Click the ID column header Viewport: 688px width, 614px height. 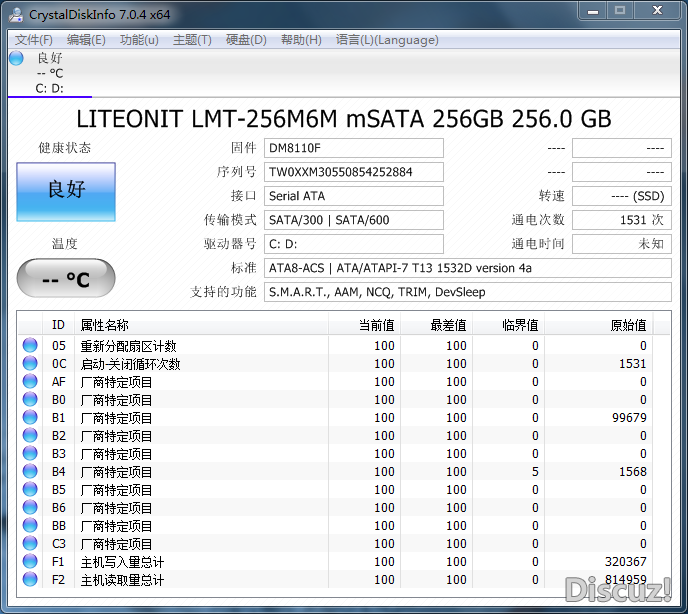coord(58,325)
